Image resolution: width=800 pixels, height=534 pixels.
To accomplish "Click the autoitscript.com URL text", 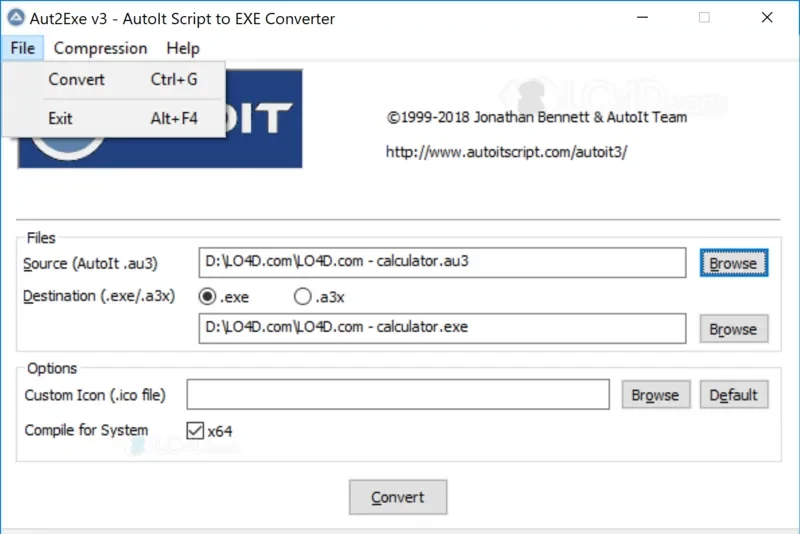I will (x=506, y=152).
